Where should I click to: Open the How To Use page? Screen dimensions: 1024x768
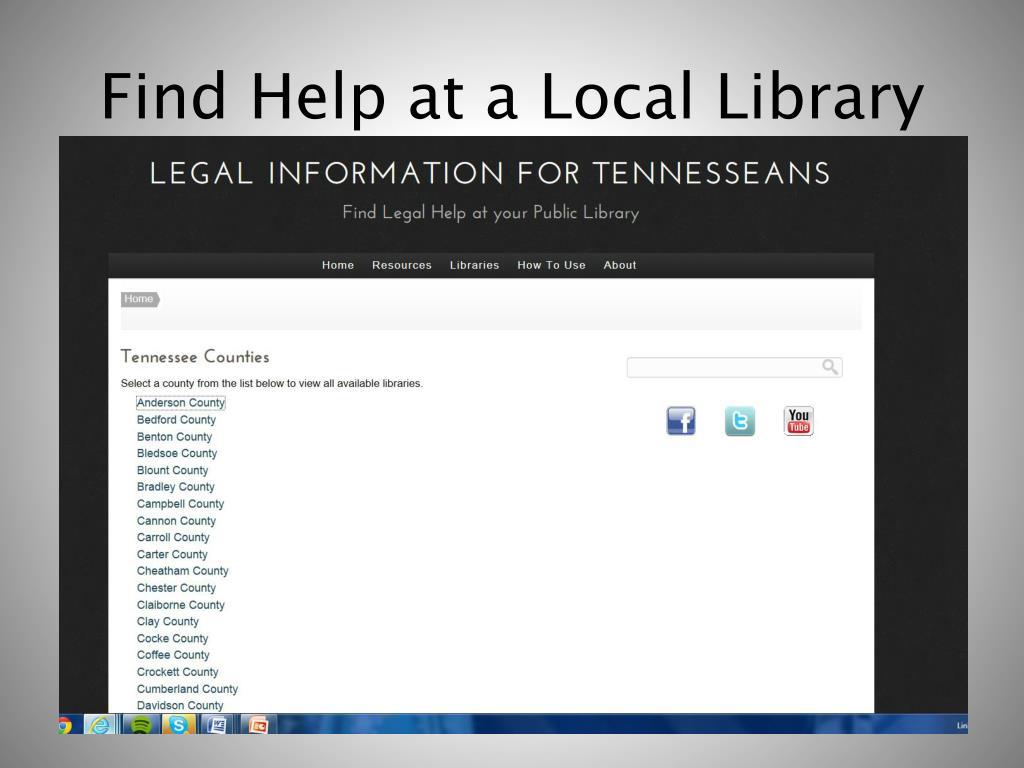coord(551,265)
